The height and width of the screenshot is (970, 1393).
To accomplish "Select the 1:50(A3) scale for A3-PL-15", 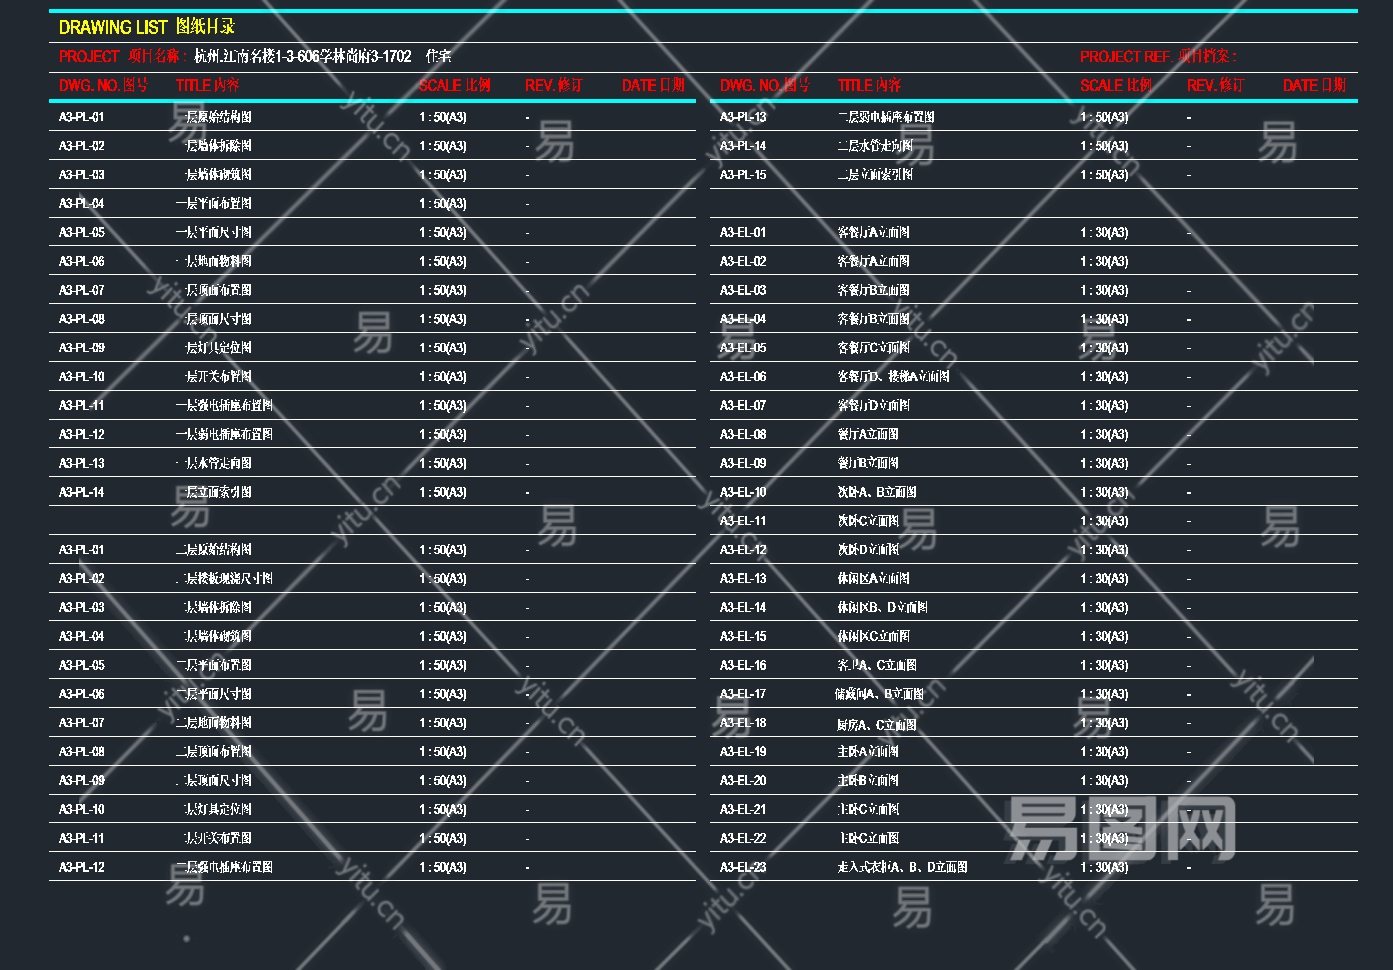I will (1104, 175).
